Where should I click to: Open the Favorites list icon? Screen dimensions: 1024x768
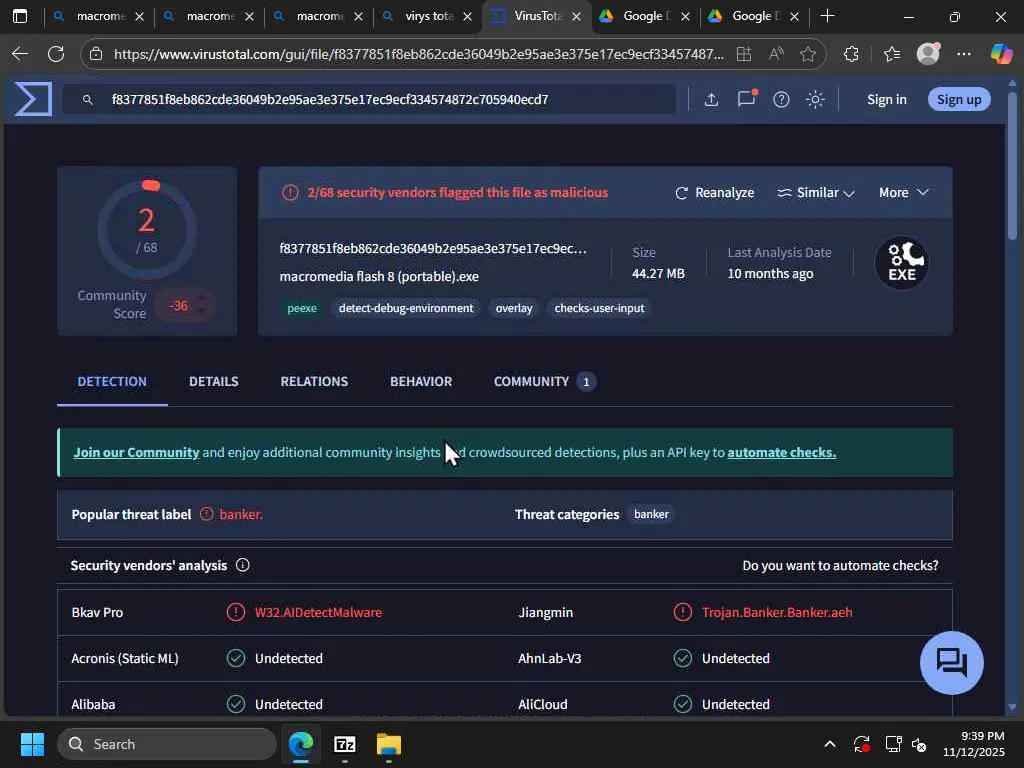click(x=891, y=54)
